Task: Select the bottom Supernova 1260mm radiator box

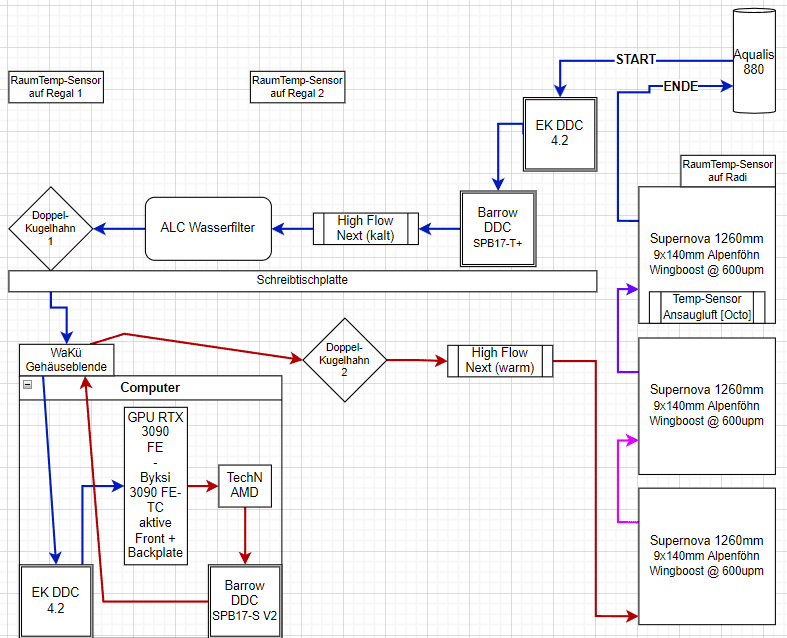Action: pos(707,556)
